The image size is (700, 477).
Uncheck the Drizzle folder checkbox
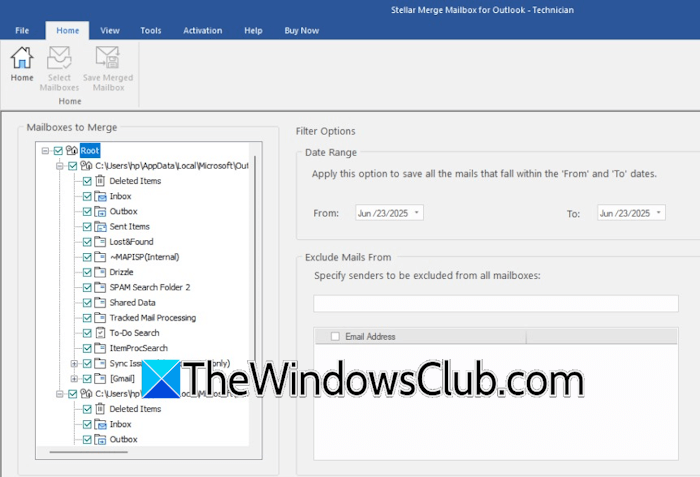87,272
